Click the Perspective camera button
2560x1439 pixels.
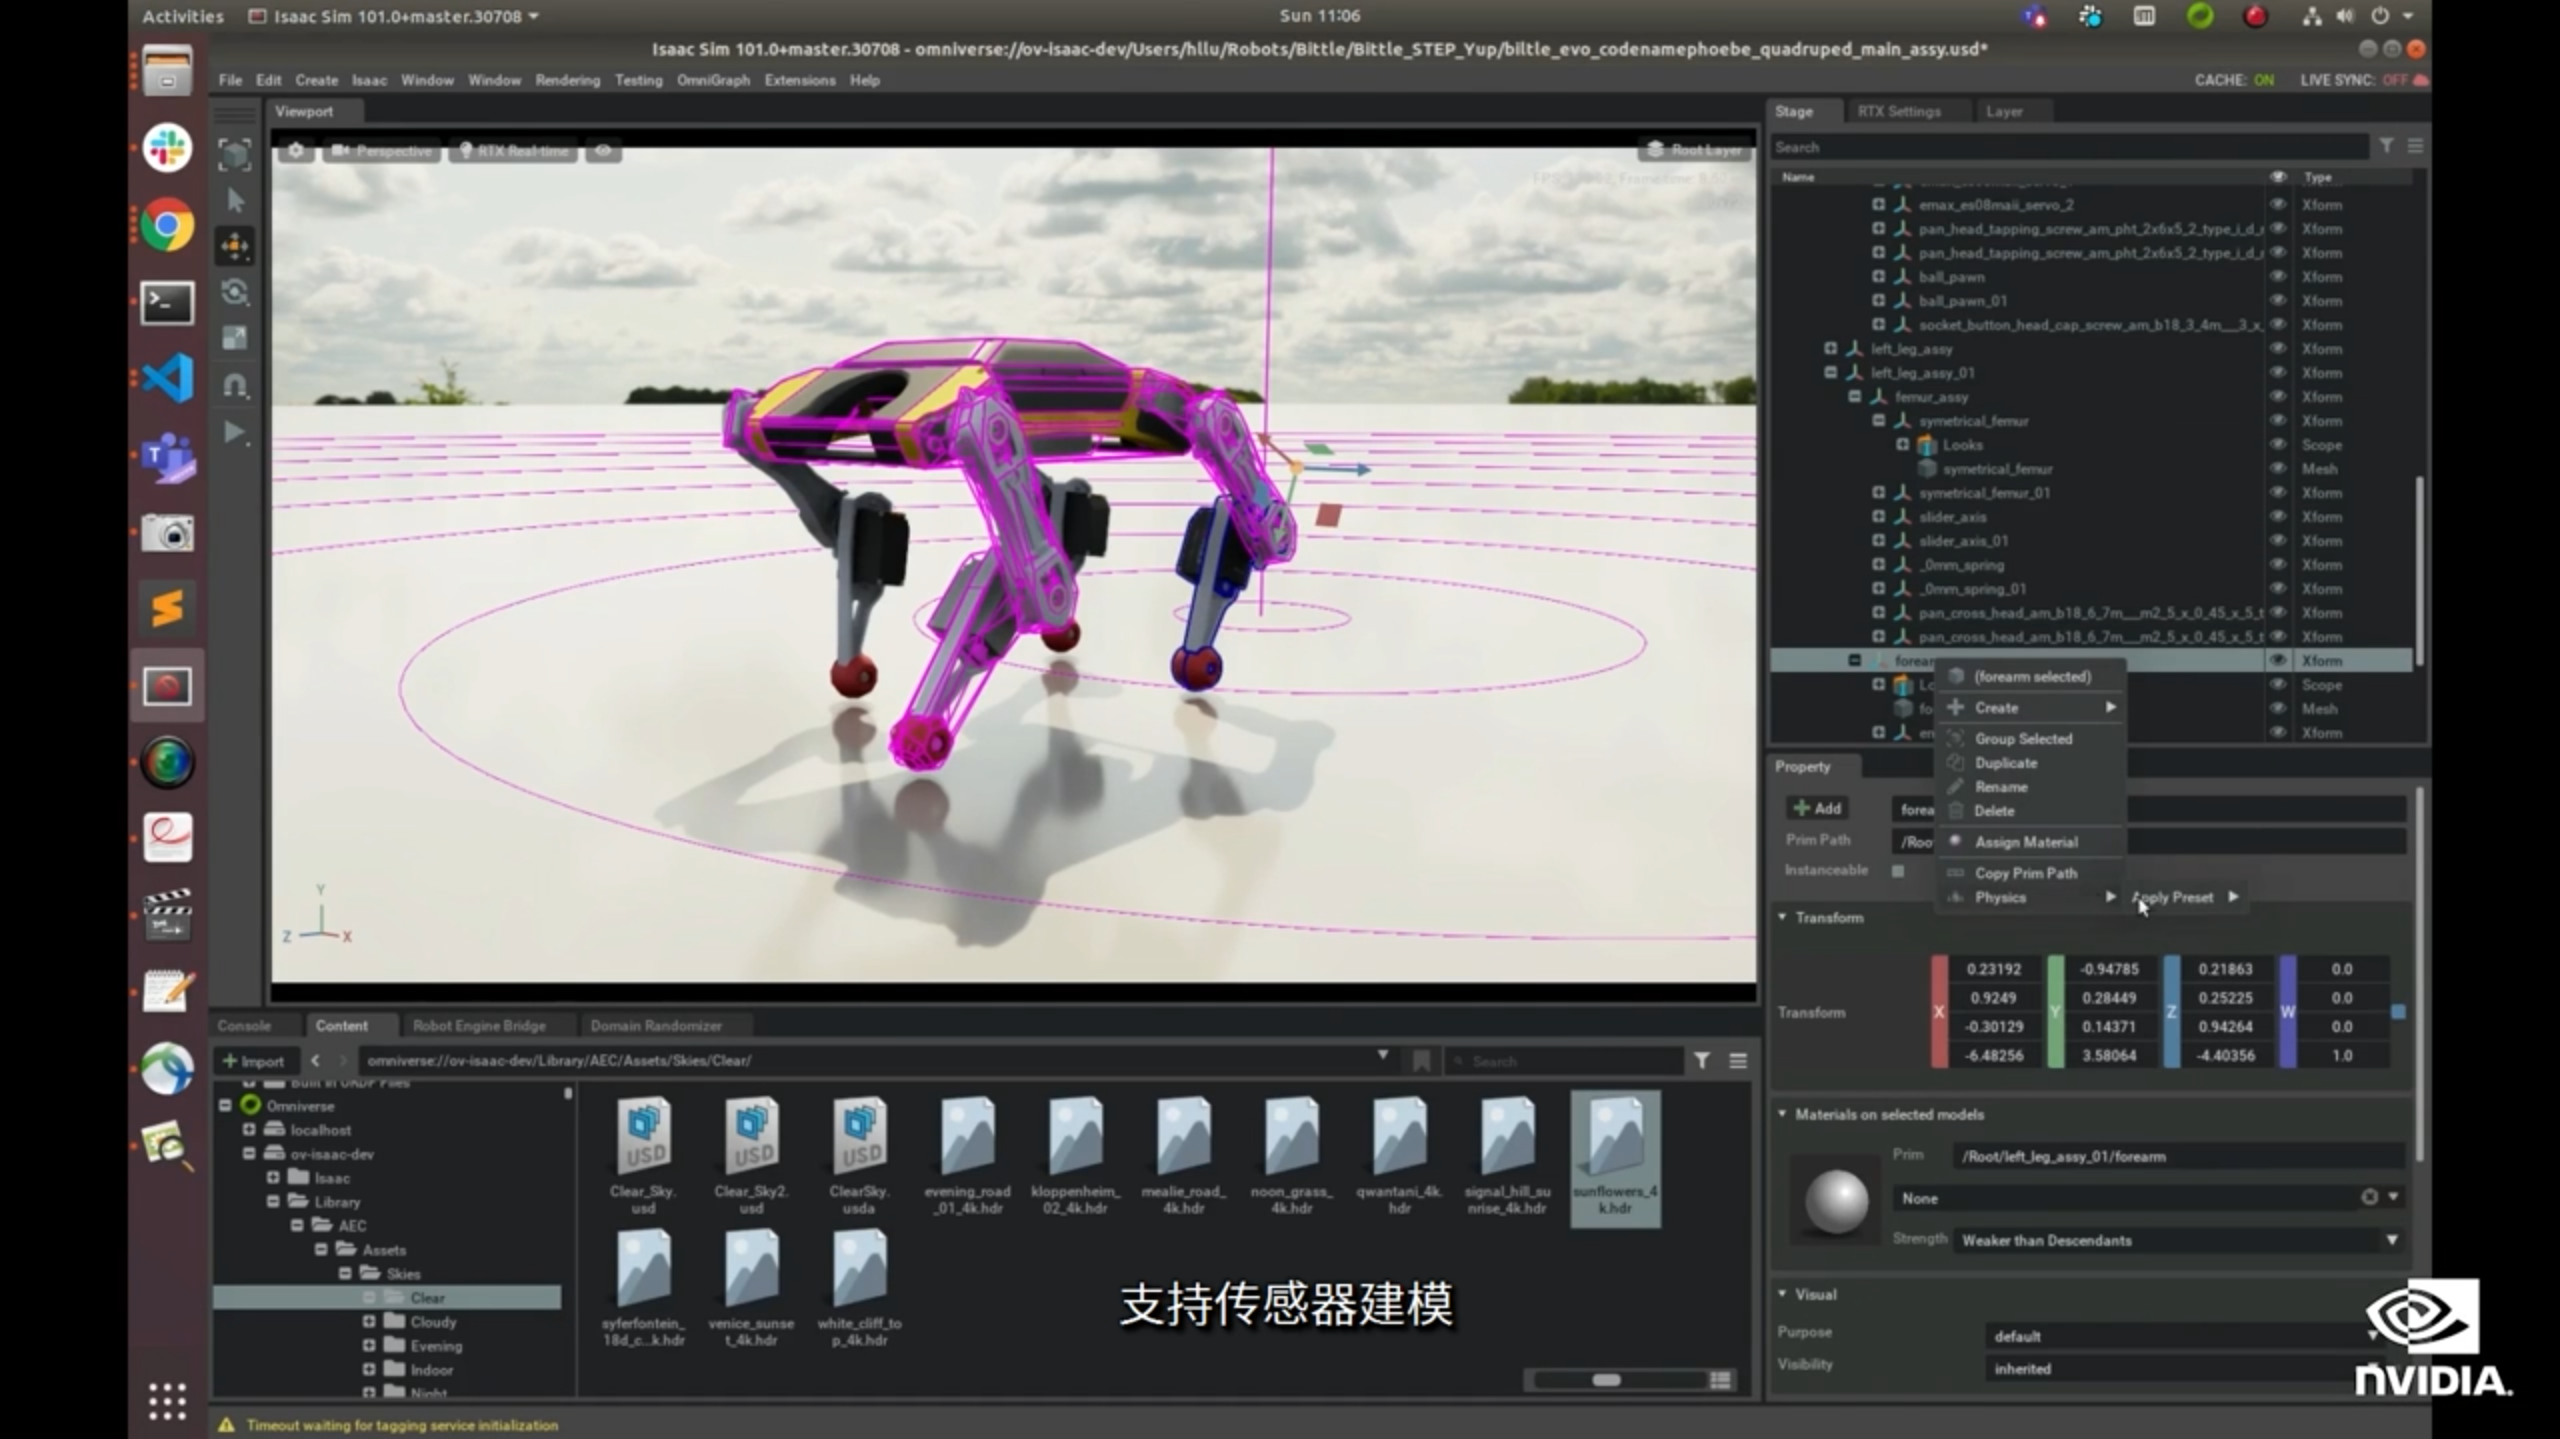coord(382,151)
